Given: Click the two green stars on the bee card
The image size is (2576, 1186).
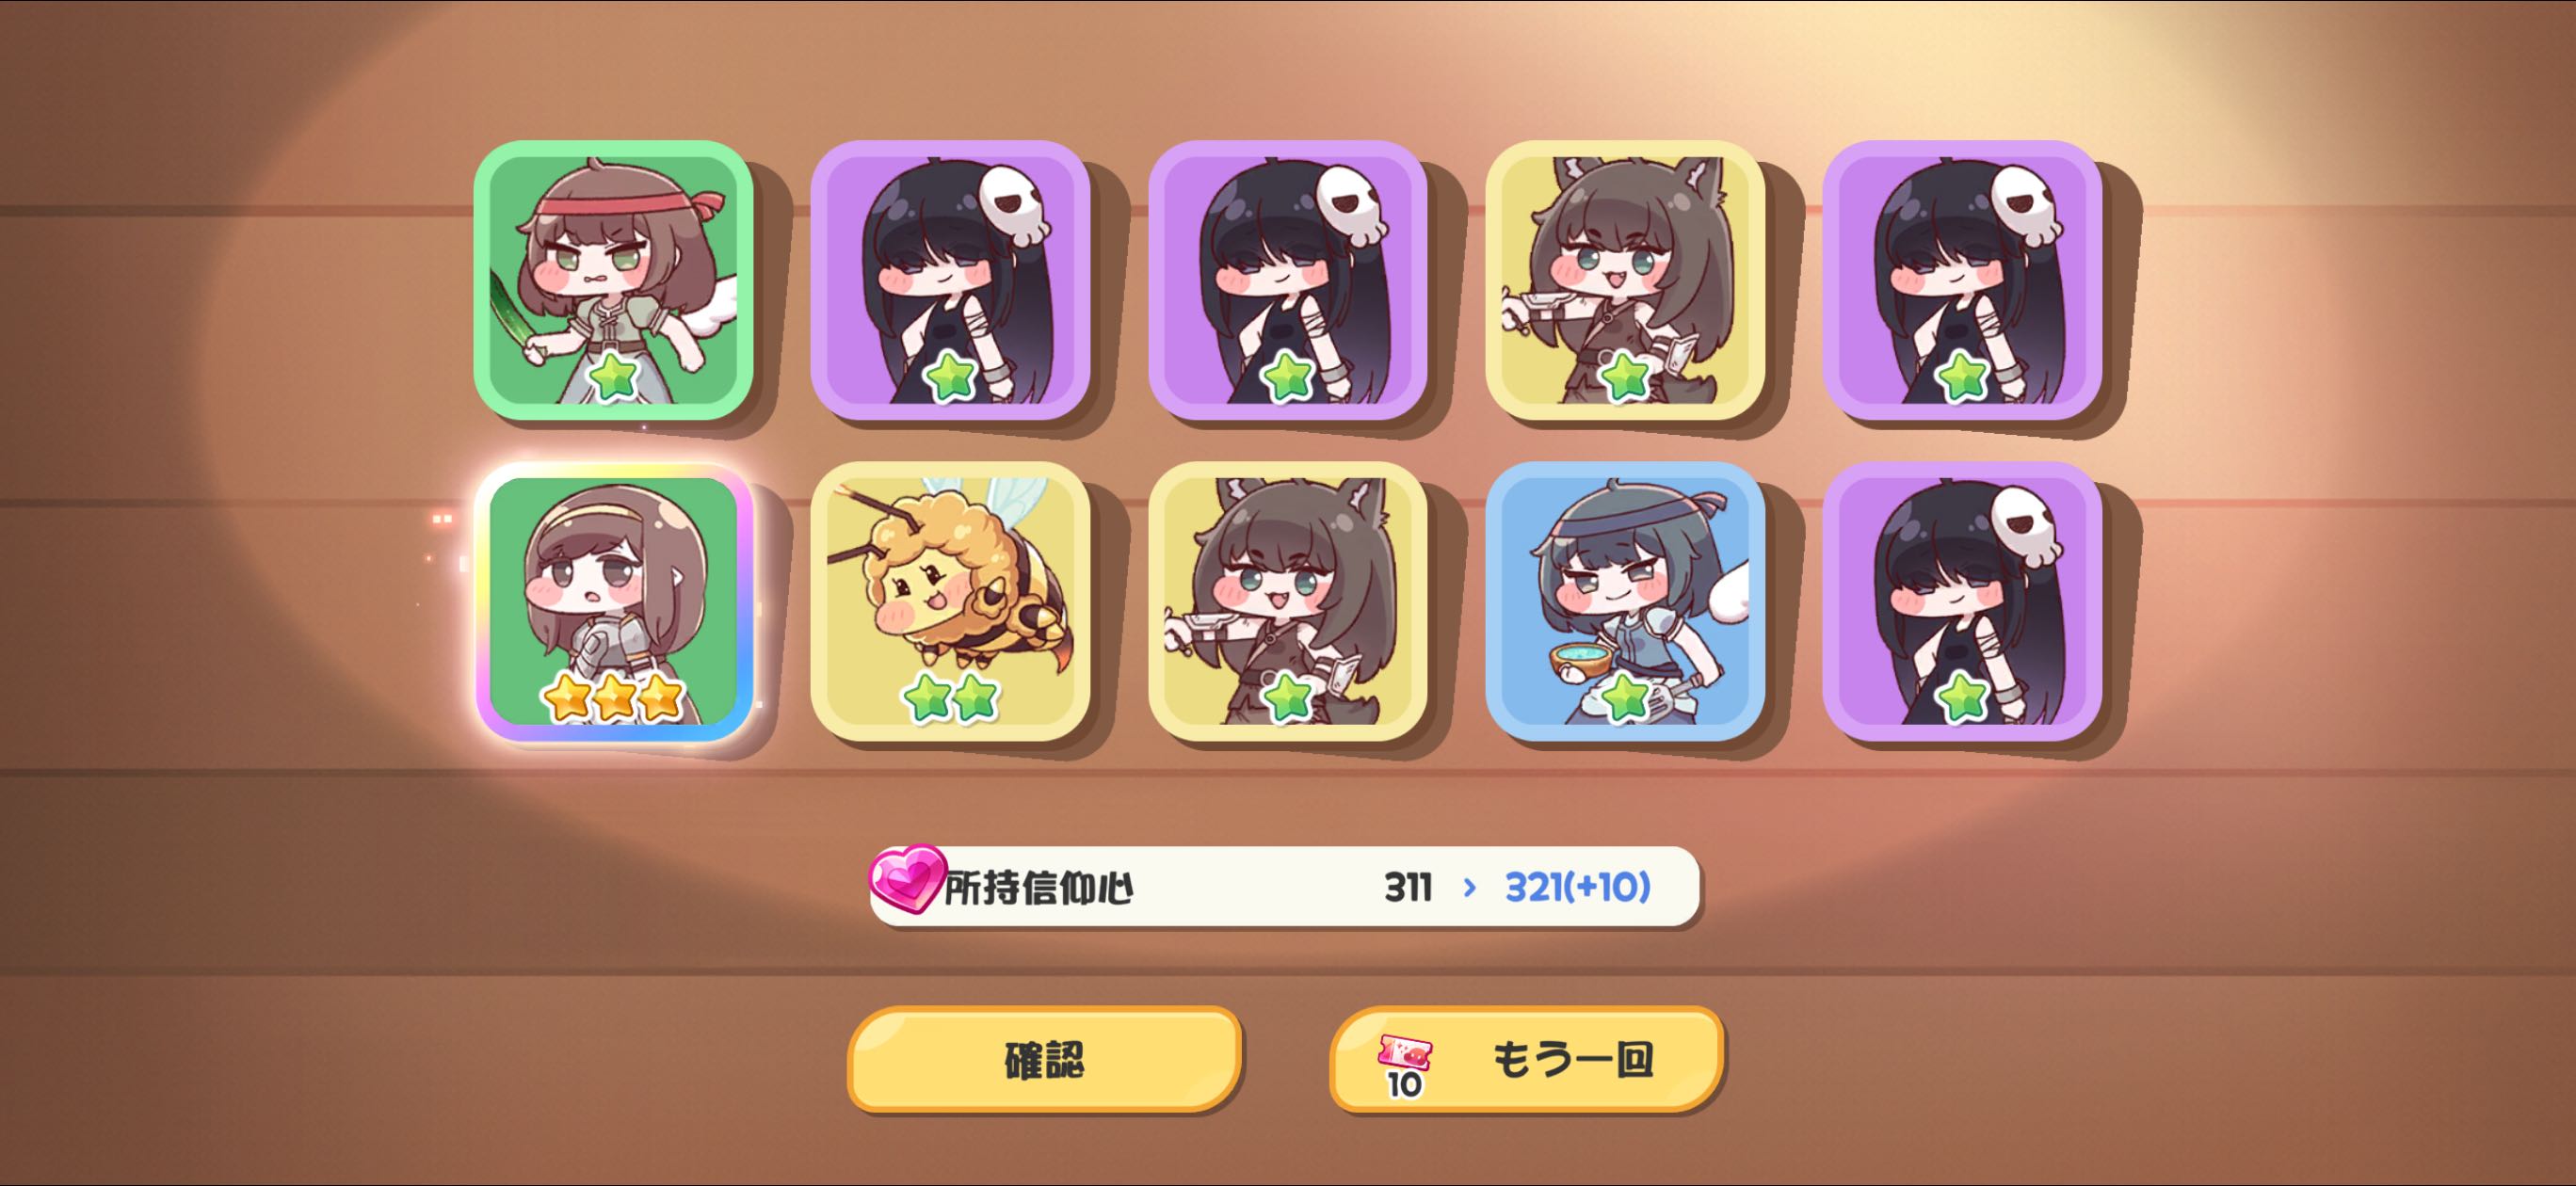Looking at the screenshot, I should point(950,696).
